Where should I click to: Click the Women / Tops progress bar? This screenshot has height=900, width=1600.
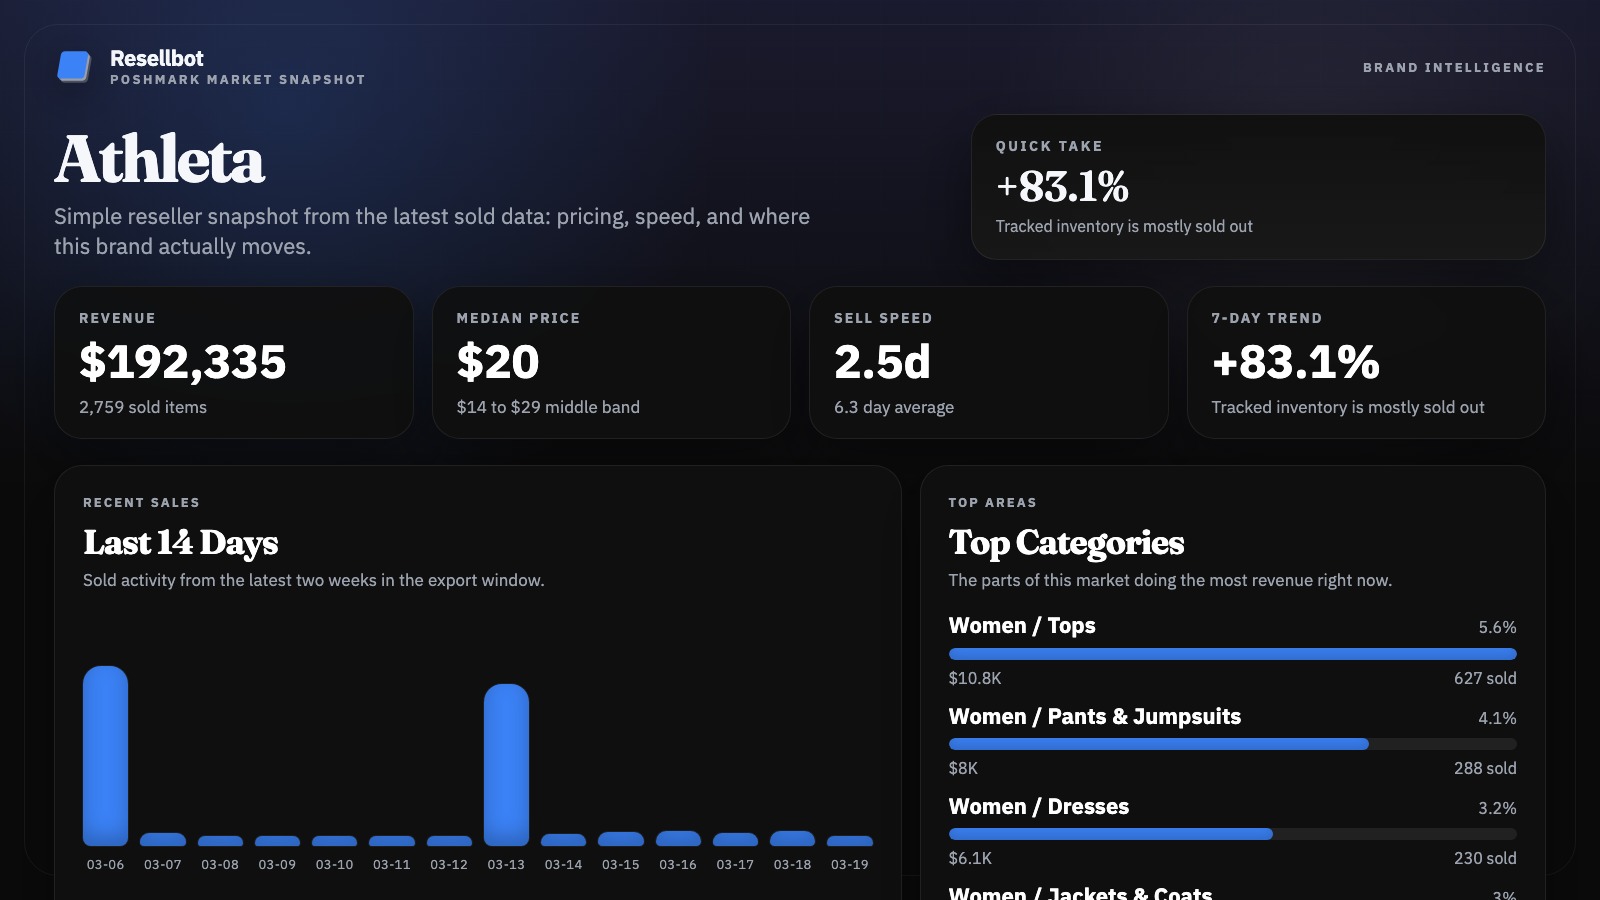coord(1232,654)
